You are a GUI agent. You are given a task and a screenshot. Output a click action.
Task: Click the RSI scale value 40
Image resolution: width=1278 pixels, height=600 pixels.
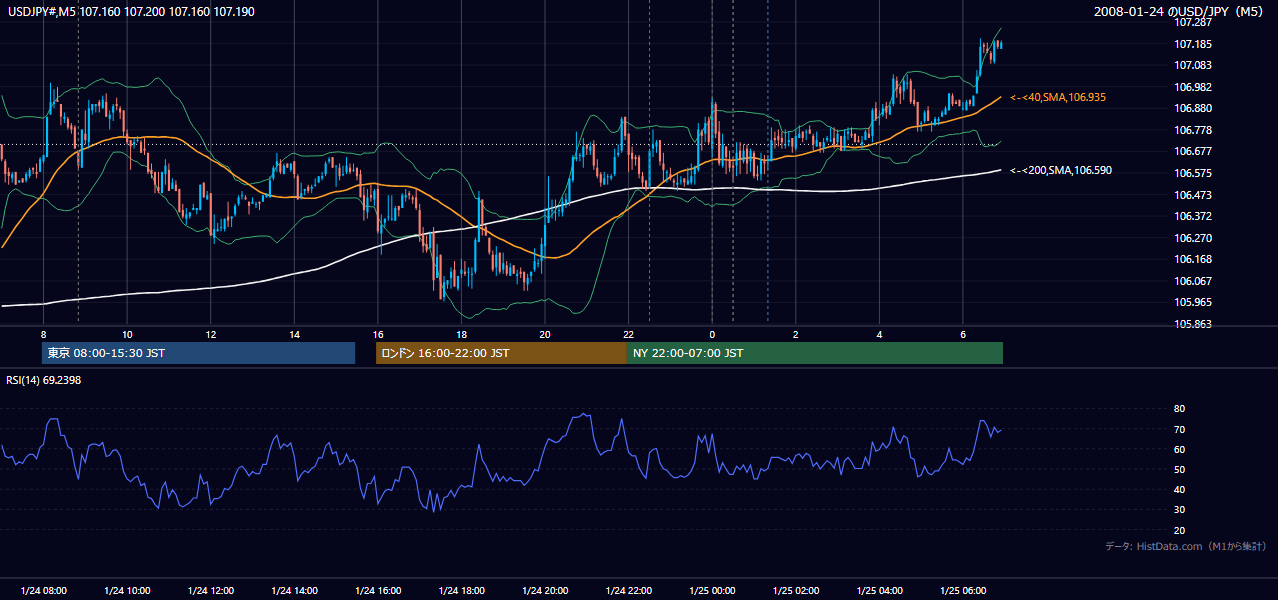[1180, 489]
